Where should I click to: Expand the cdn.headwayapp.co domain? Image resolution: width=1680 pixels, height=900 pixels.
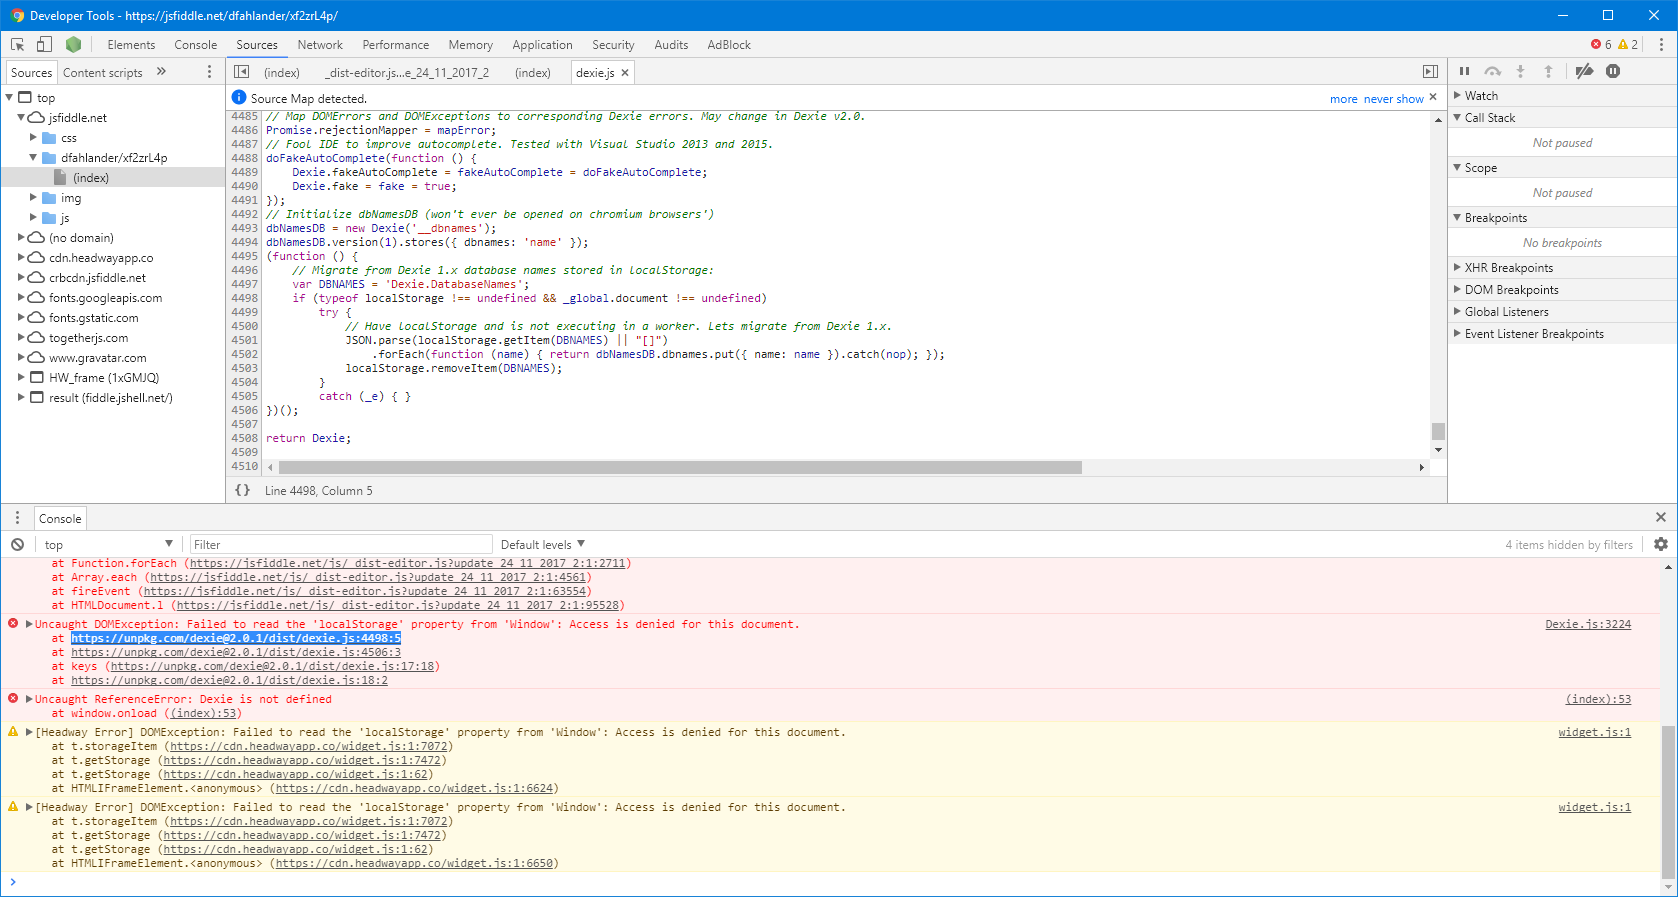point(21,257)
